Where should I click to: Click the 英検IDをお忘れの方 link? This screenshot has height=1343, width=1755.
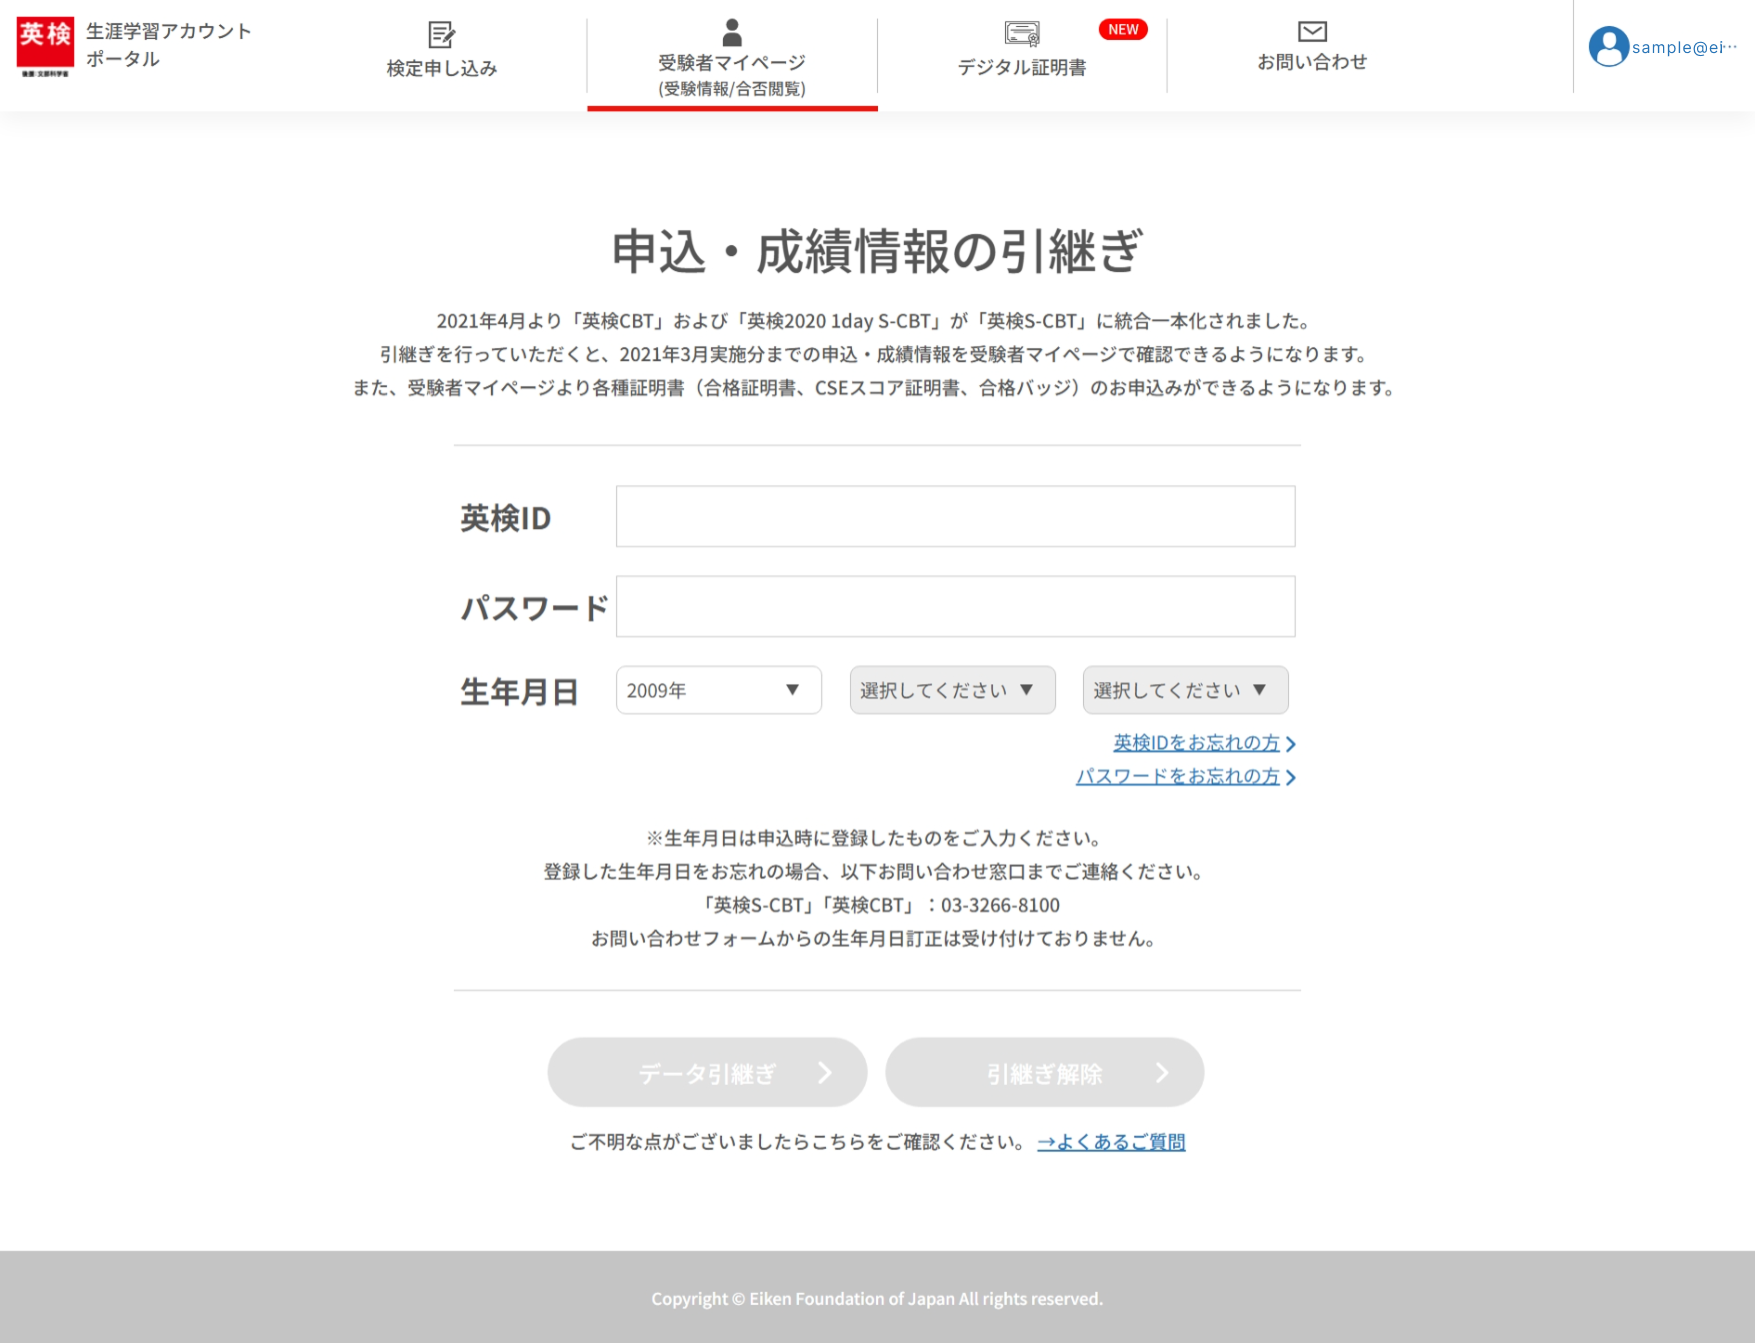pyautogui.click(x=1196, y=743)
